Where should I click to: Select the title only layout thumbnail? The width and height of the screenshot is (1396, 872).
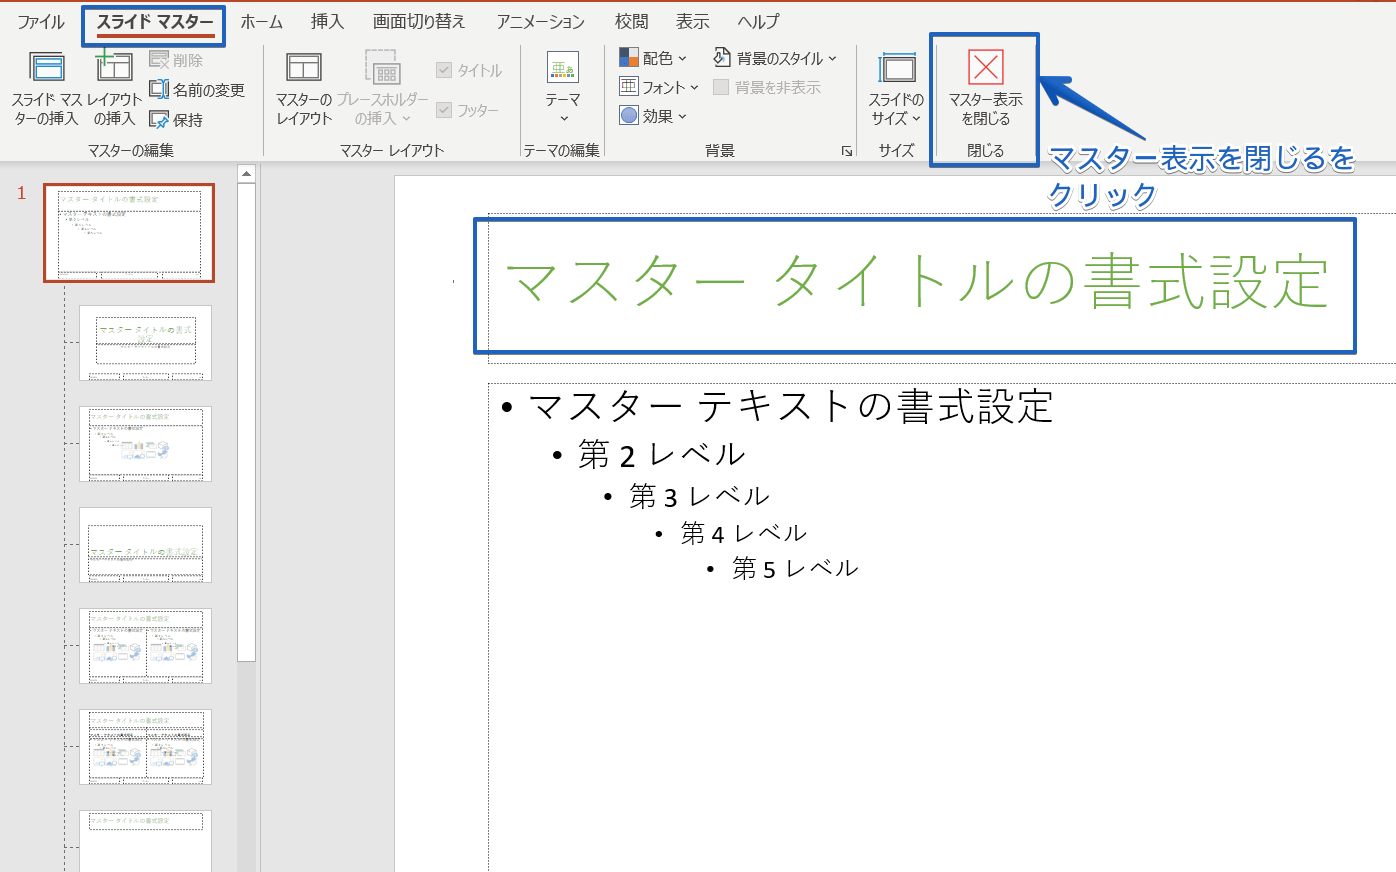click(146, 841)
